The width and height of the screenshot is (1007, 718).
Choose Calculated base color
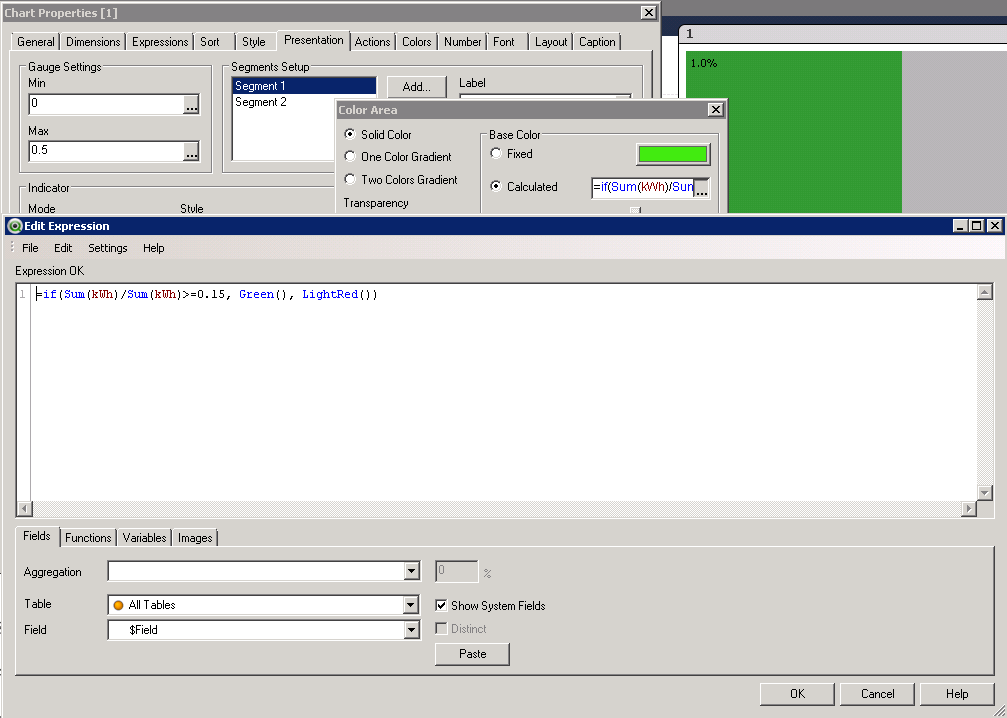coord(496,186)
